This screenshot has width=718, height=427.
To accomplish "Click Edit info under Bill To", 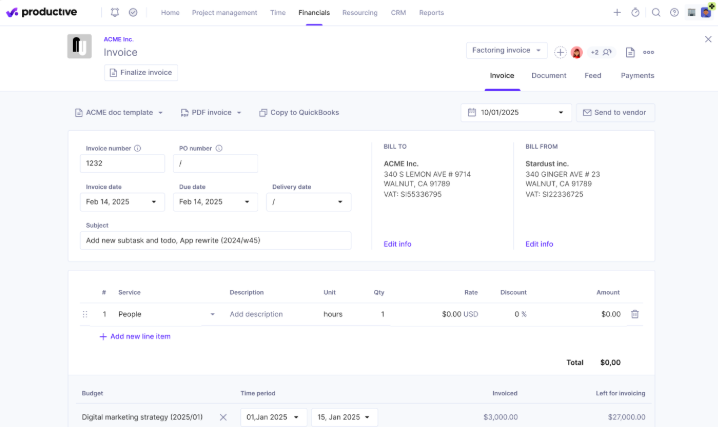I will 397,244.
